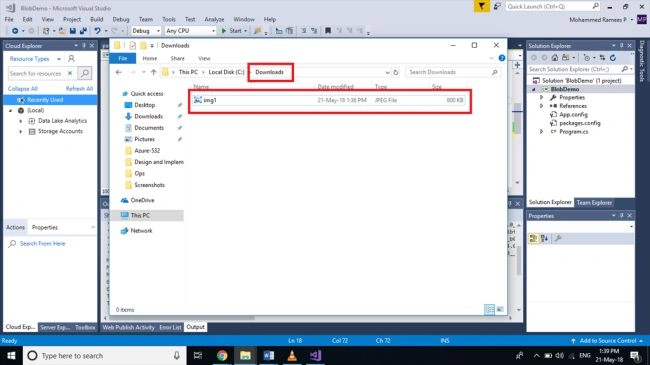Viewport: 650px width, 365px height.
Task: Click the account management icon in Cloud Explorer
Action: pos(71,58)
